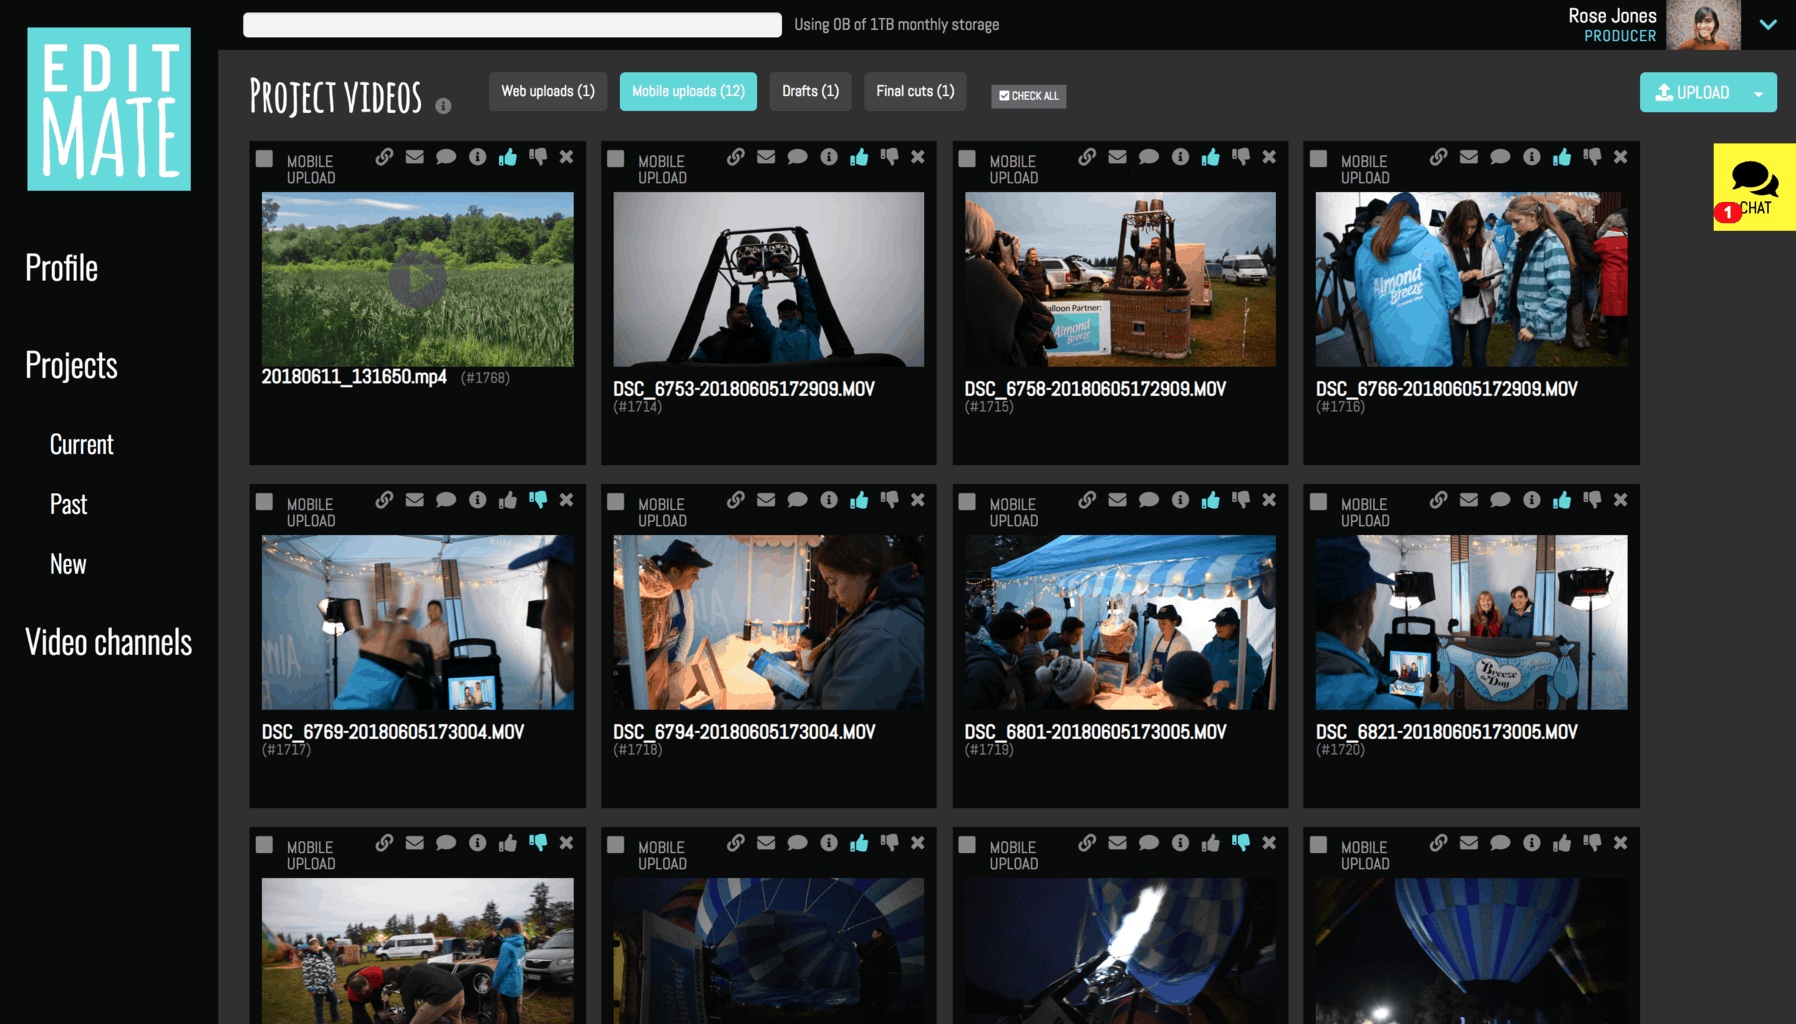1796x1024 pixels.
Task: Show info for DSC_6766 video
Action: (1531, 157)
